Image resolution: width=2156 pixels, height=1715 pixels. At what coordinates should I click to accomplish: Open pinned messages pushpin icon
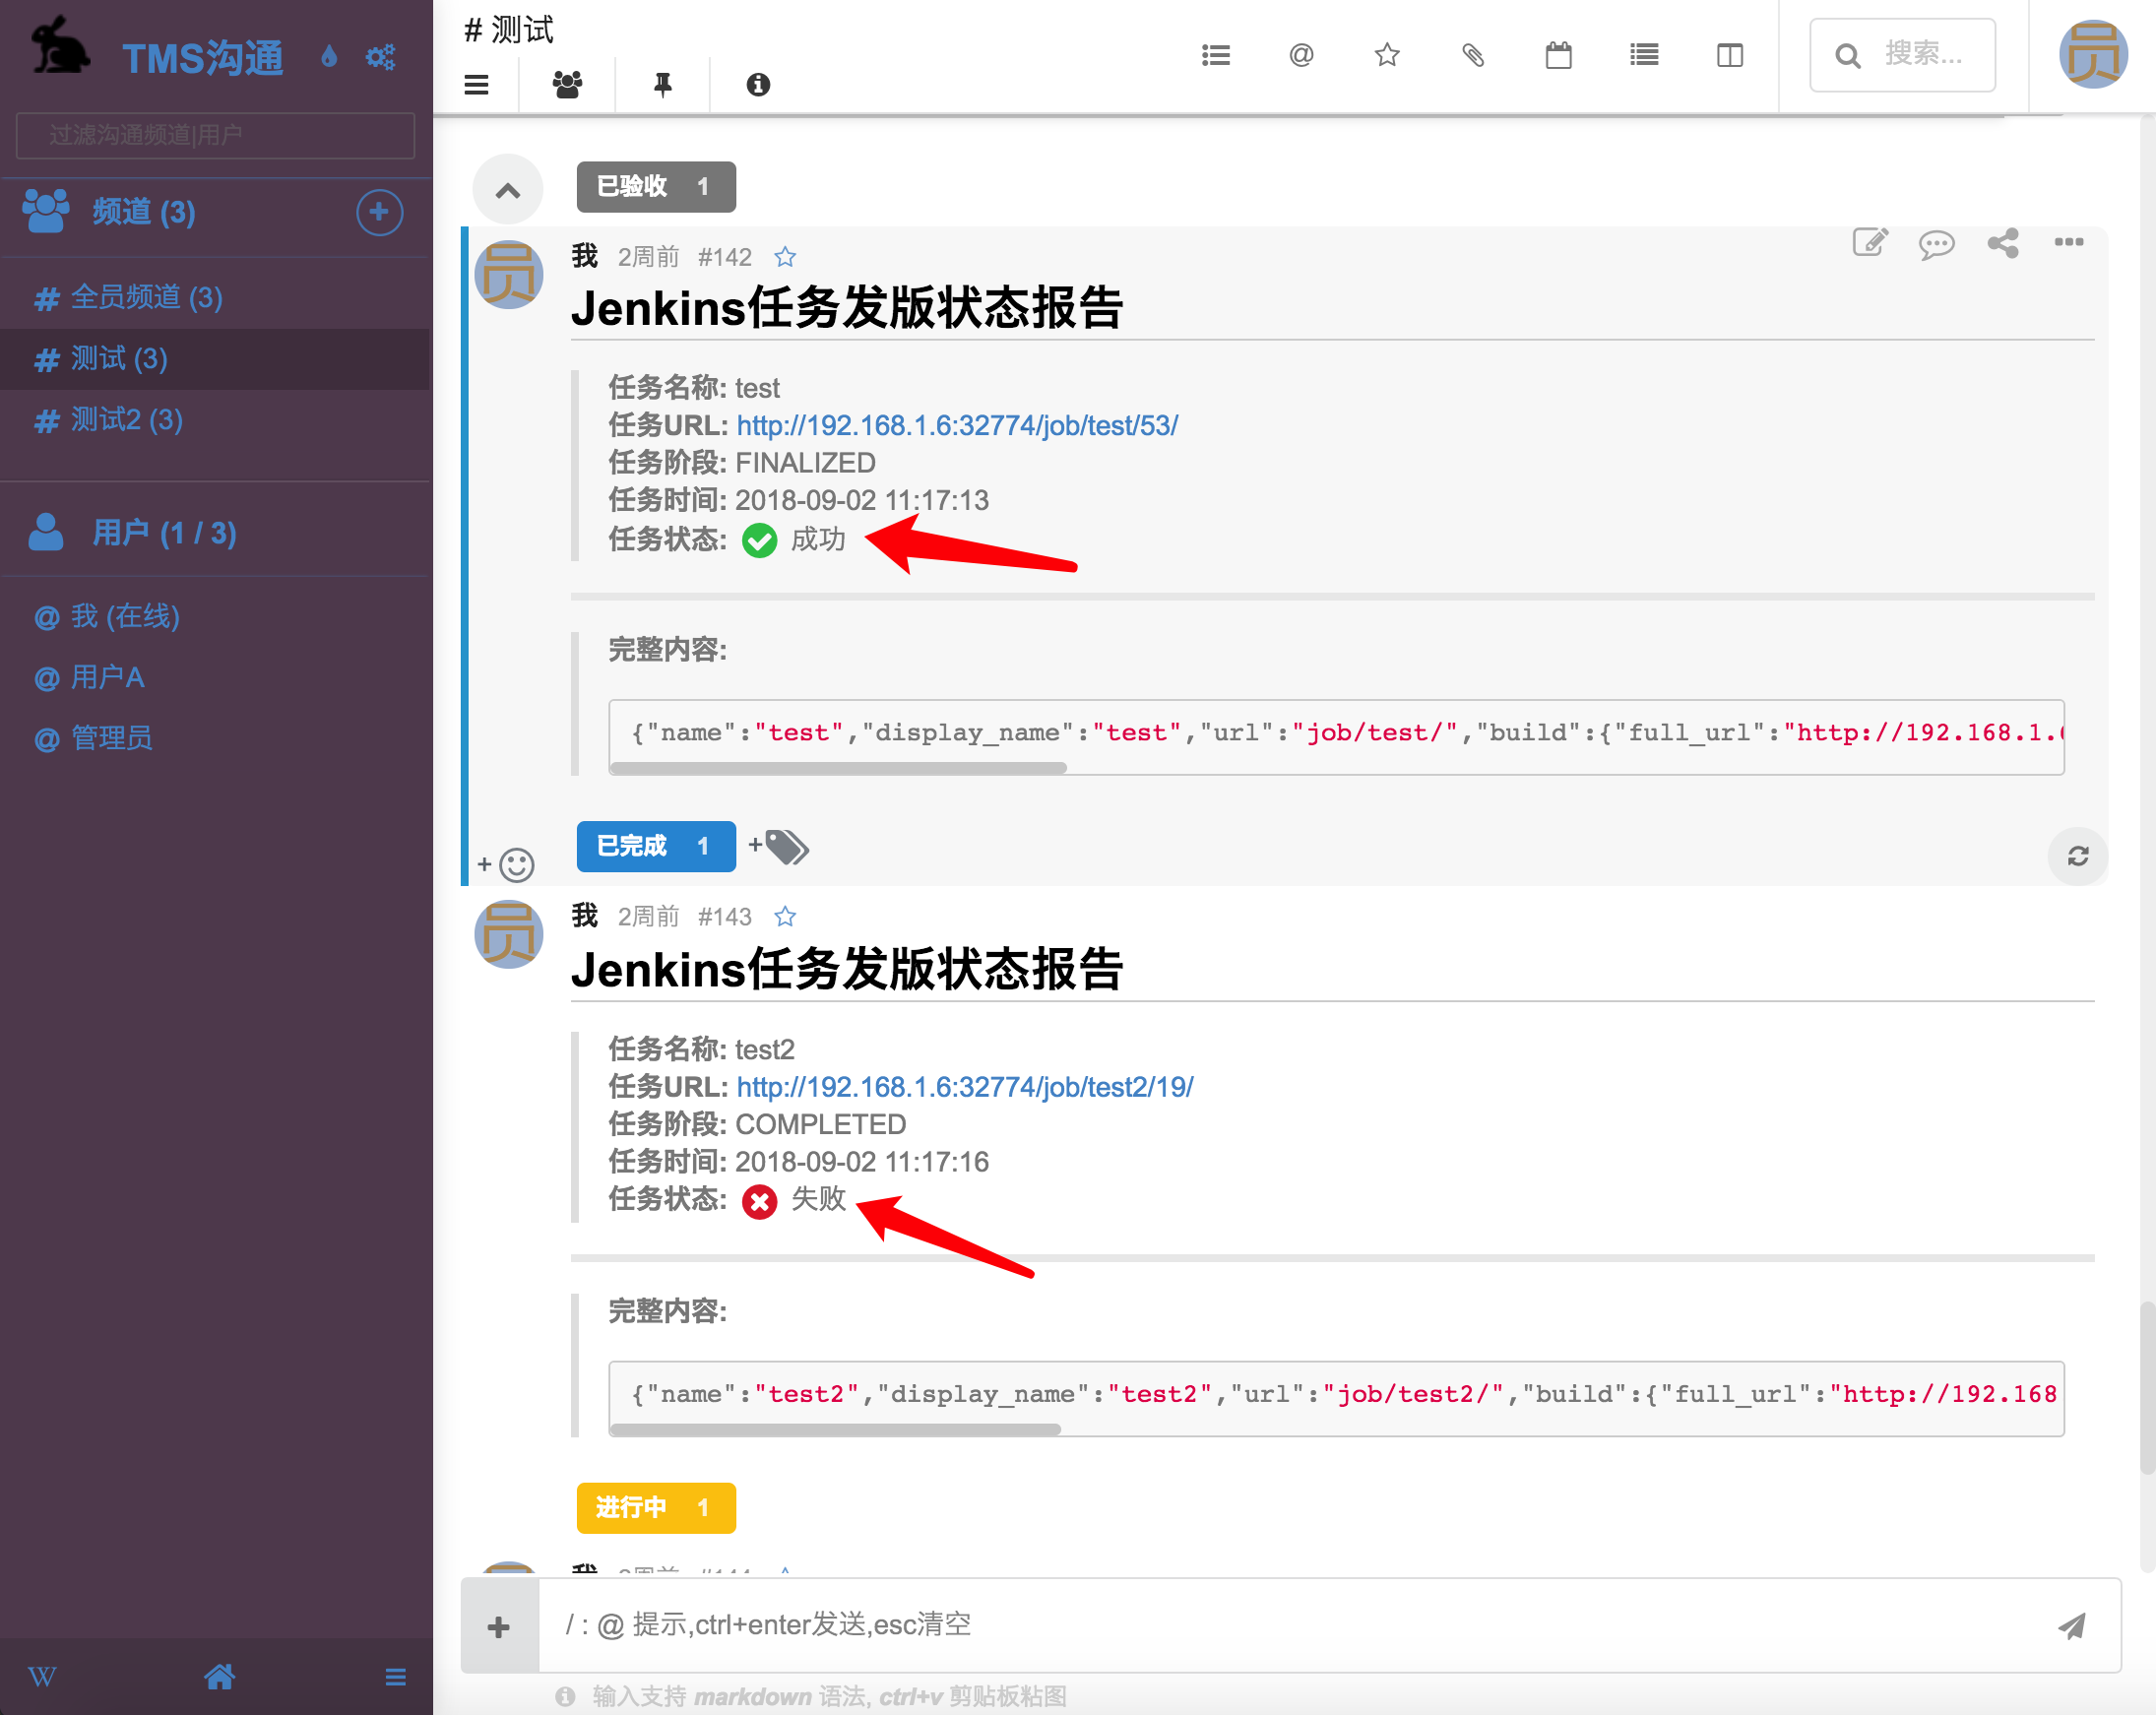[x=662, y=85]
